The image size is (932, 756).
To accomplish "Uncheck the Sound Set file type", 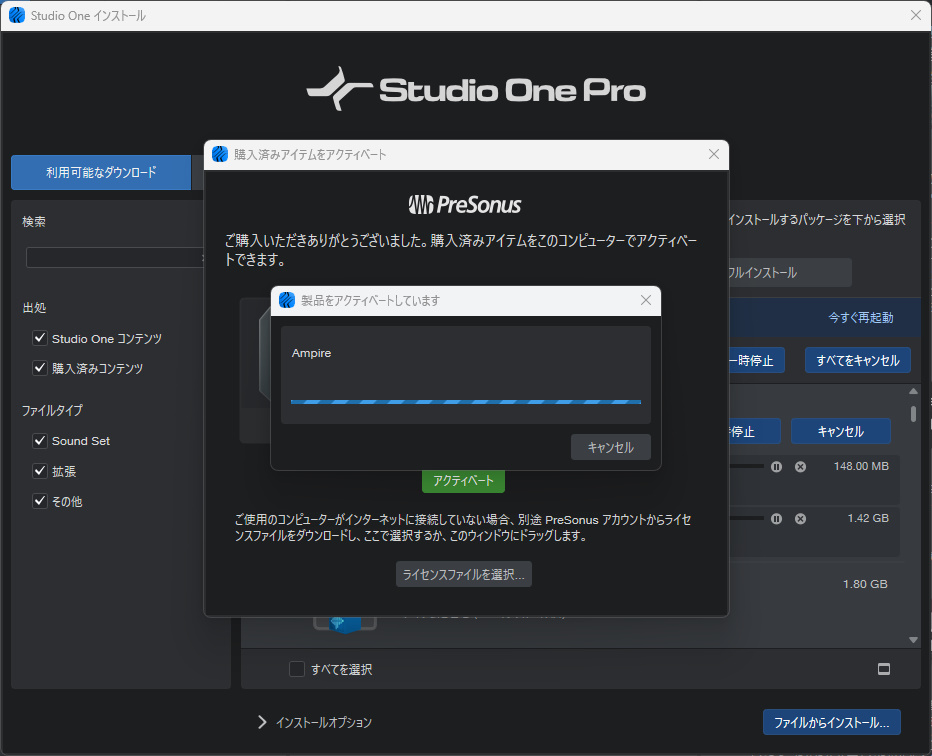I will pos(40,441).
